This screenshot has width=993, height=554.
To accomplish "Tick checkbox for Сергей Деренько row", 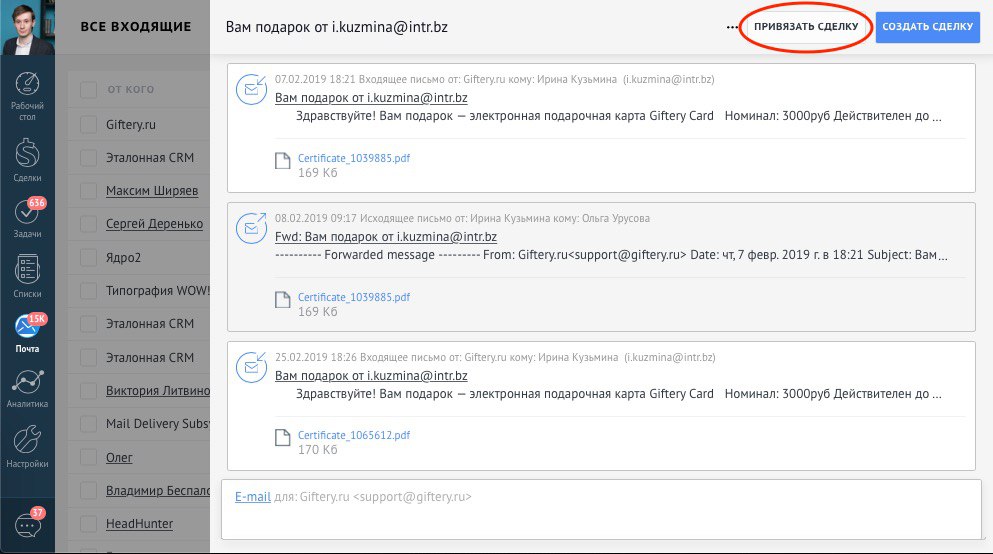I will click(x=89, y=223).
